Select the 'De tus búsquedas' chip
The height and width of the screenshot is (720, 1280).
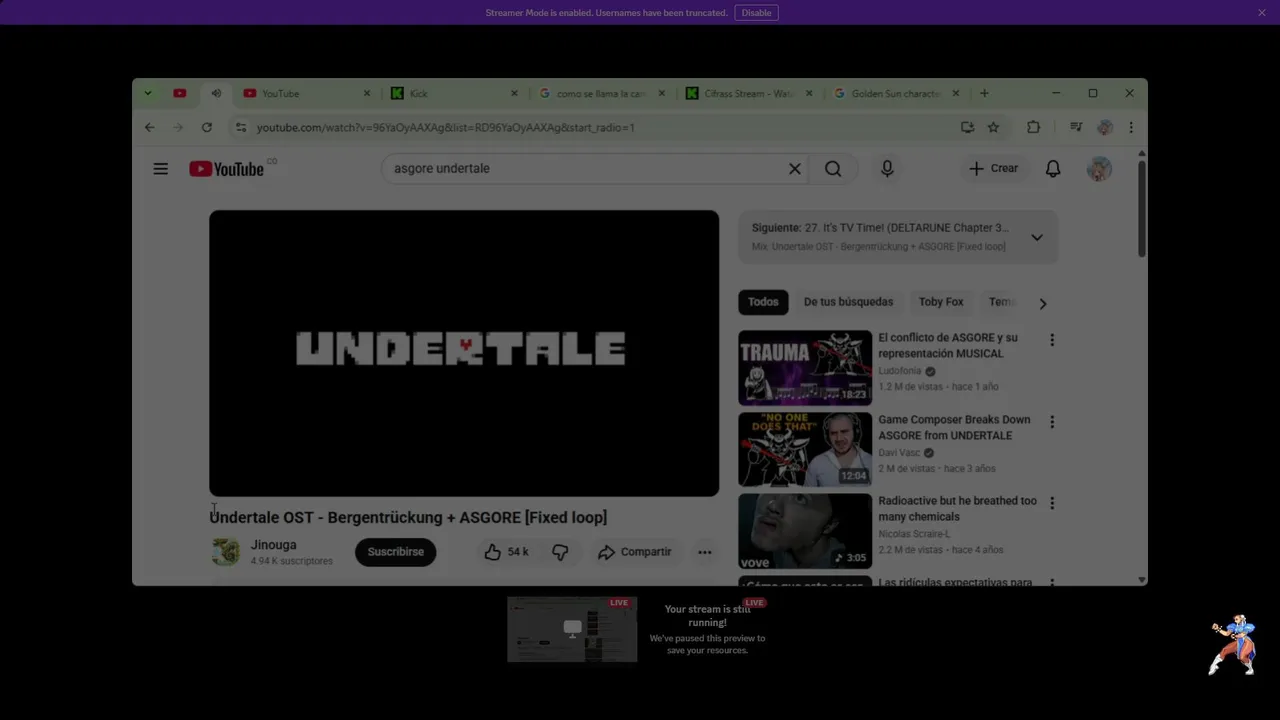coord(848,302)
